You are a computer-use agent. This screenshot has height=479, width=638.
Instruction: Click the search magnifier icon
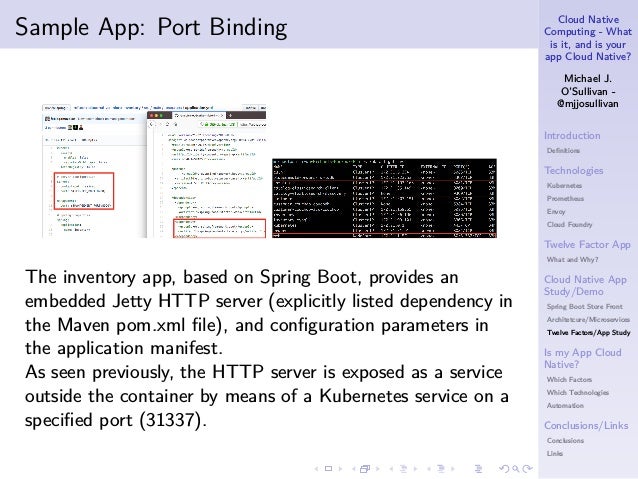(x=516, y=469)
